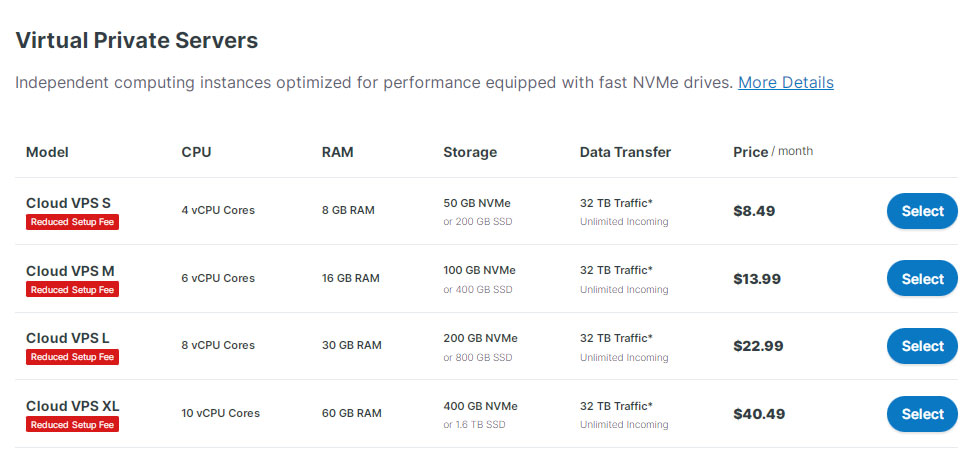Image resolution: width=971 pixels, height=460 pixels.
Task: Open the More Details link
Action: (785, 82)
